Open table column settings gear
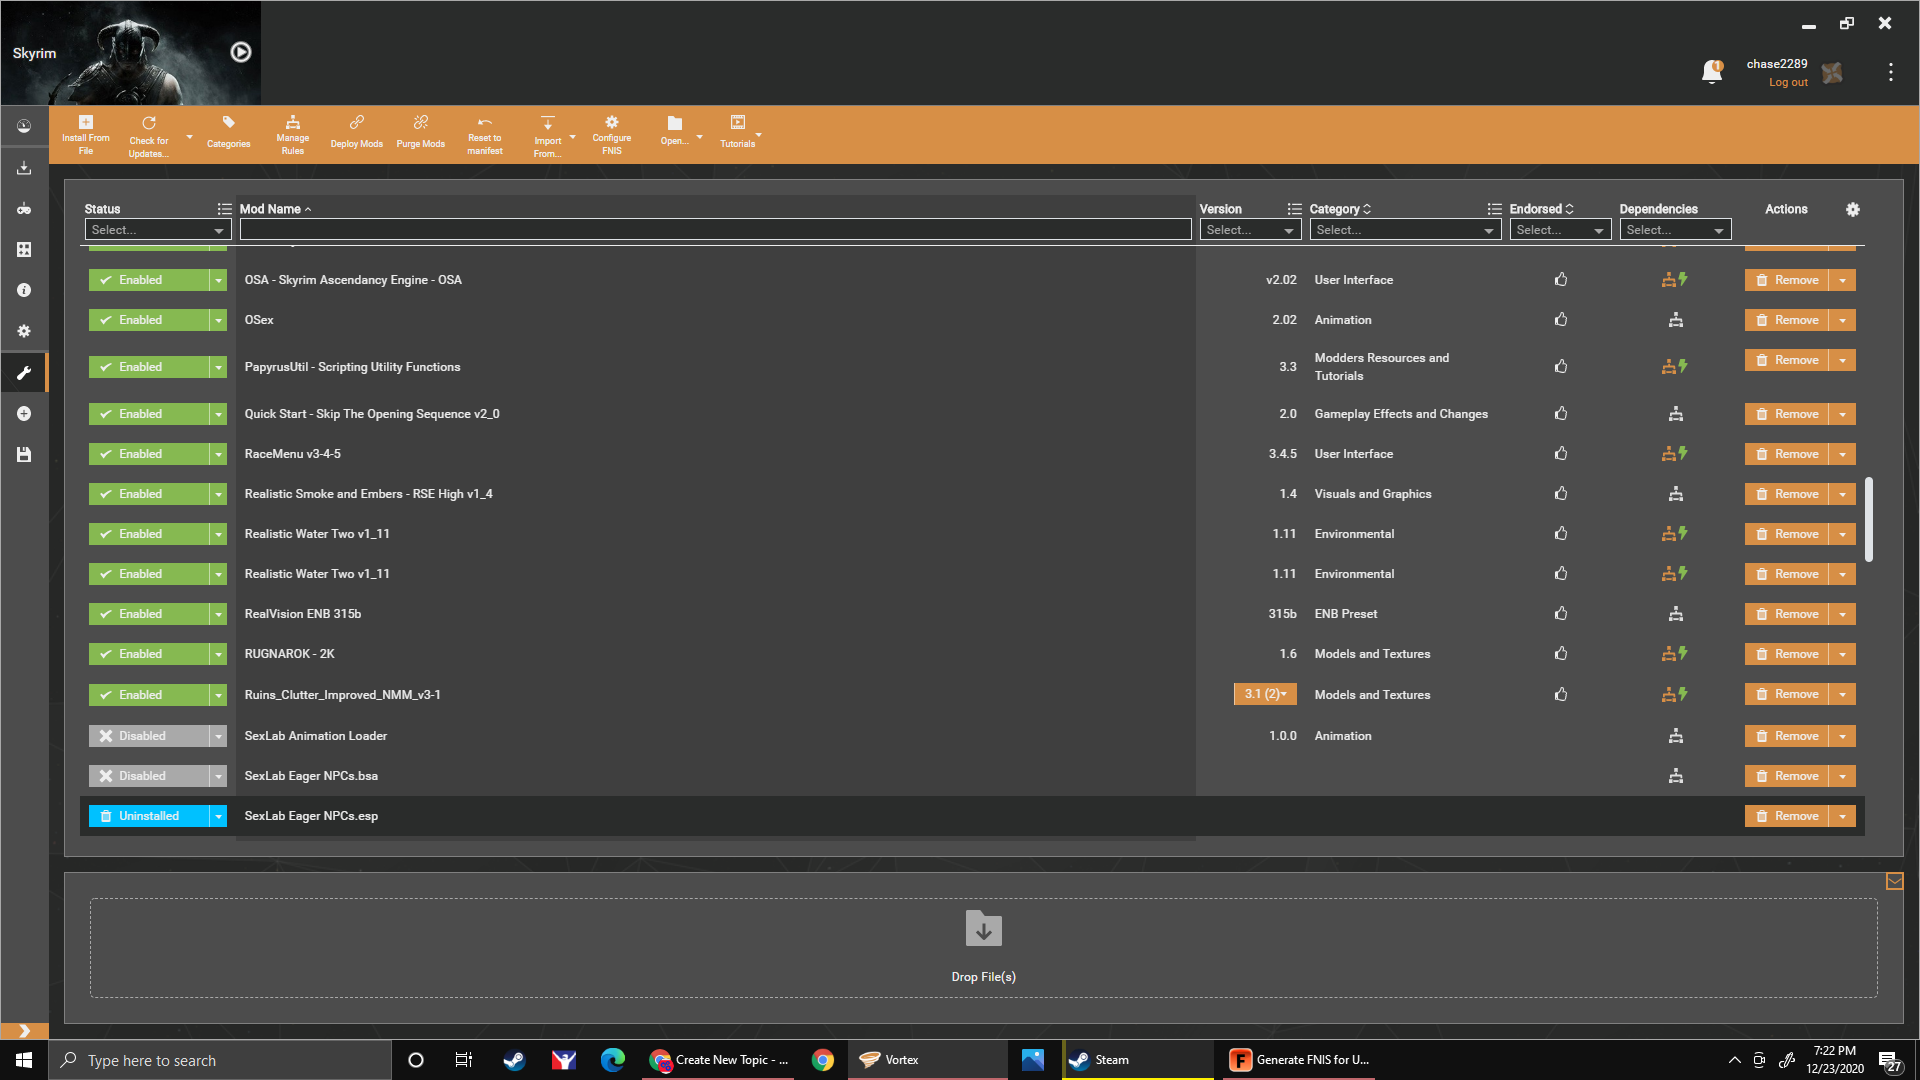The height and width of the screenshot is (1080, 1920). (x=1853, y=209)
